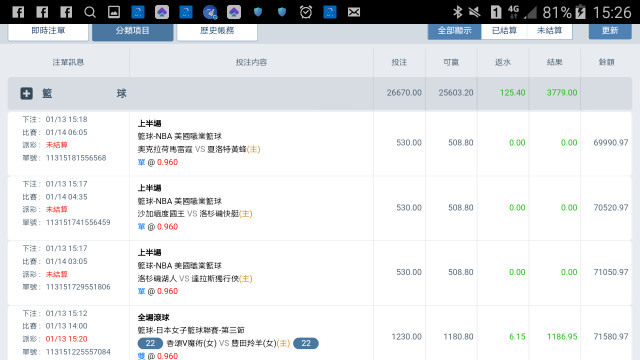Tap 籃球-日本女子籃球聯賽-第三節 league line
The width and height of the screenshot is (640, 360).
191,330
